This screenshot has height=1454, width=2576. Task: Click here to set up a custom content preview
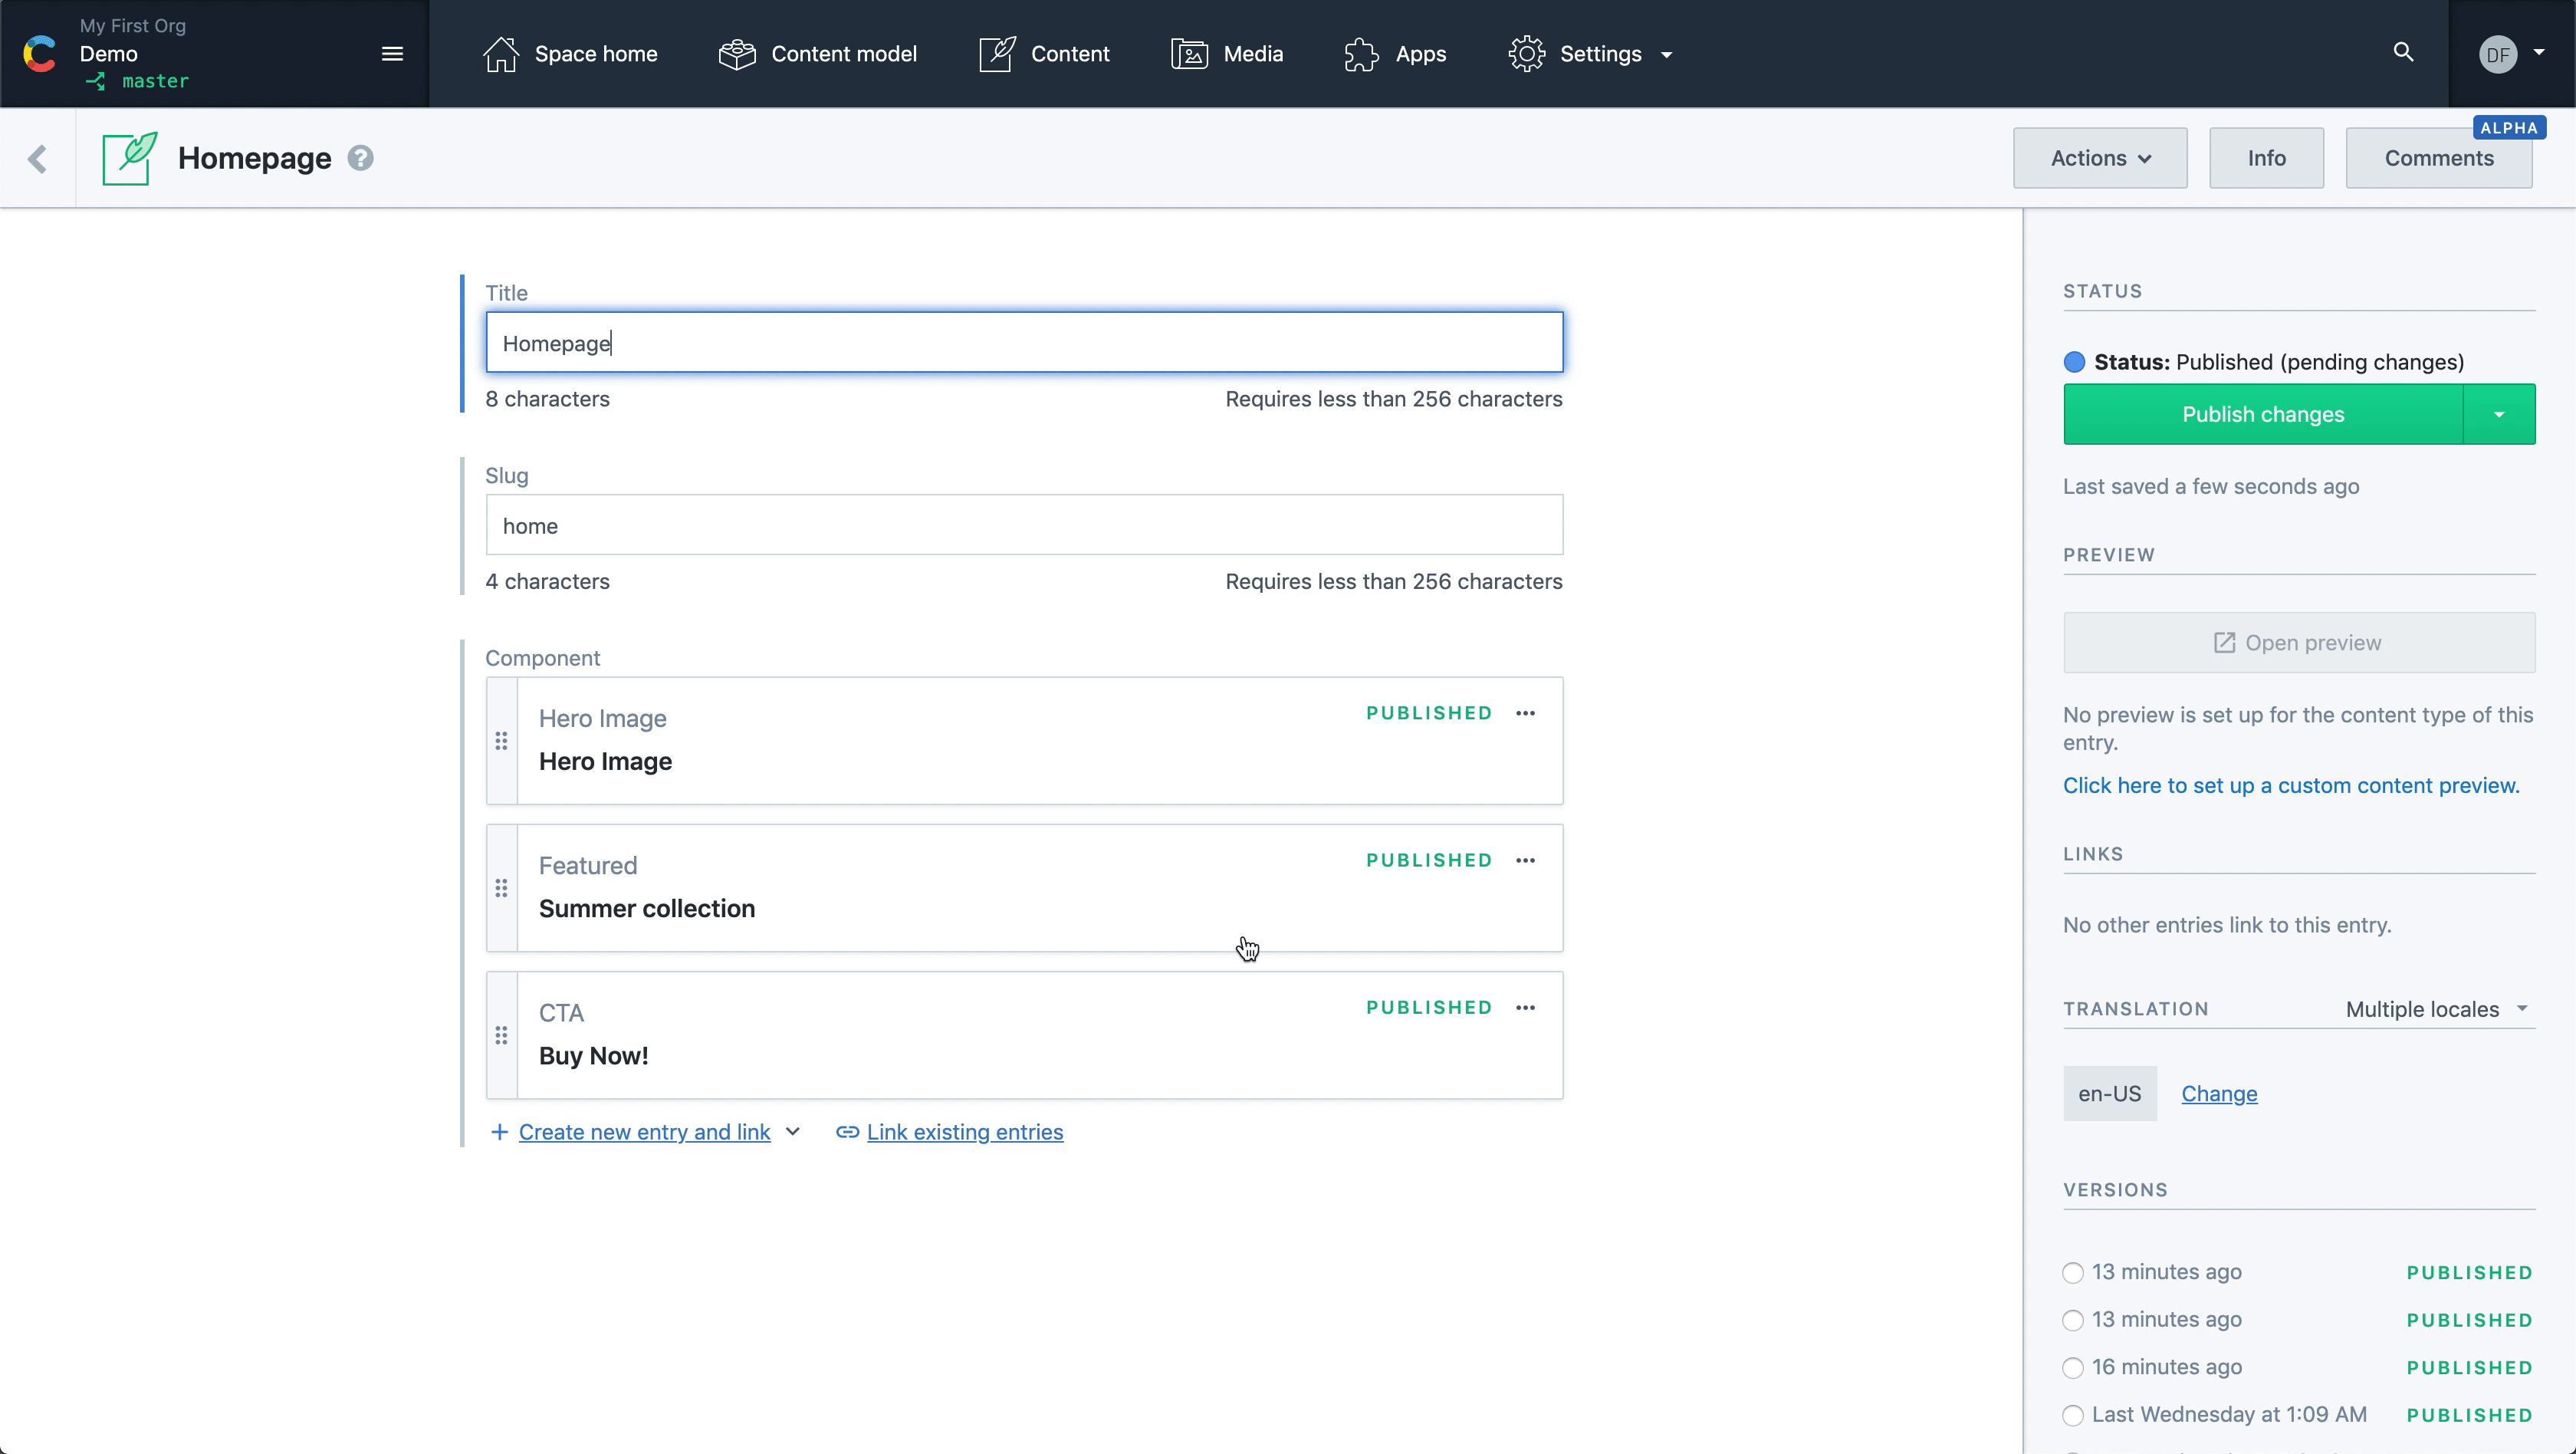pos(2291,784)
